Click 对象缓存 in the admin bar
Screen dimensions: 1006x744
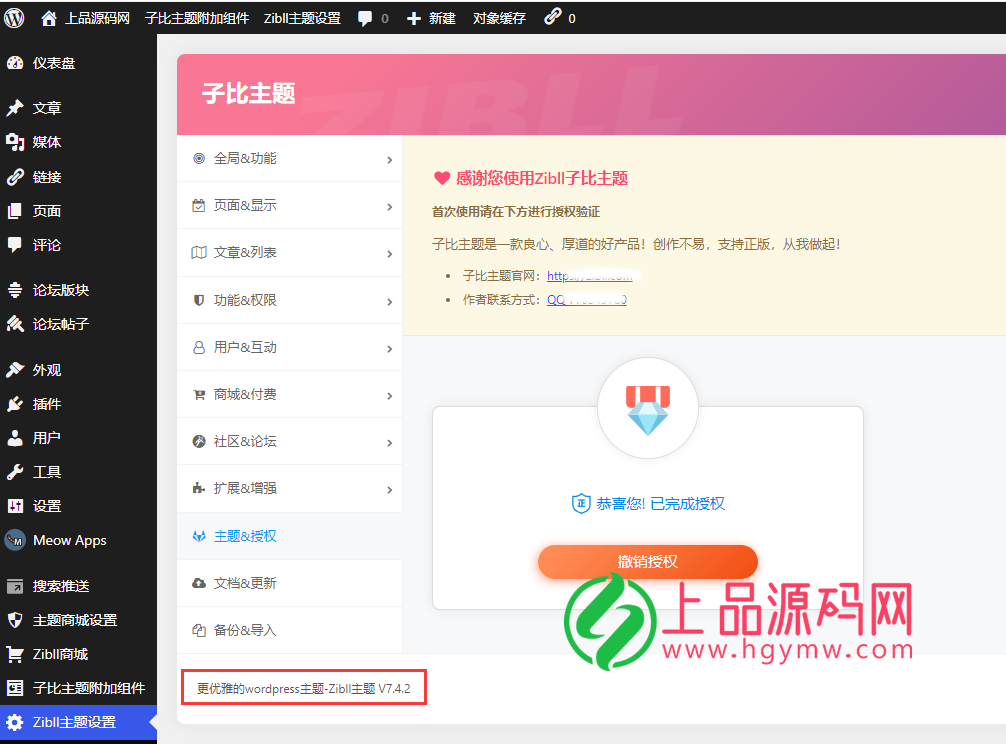point(499,18)
